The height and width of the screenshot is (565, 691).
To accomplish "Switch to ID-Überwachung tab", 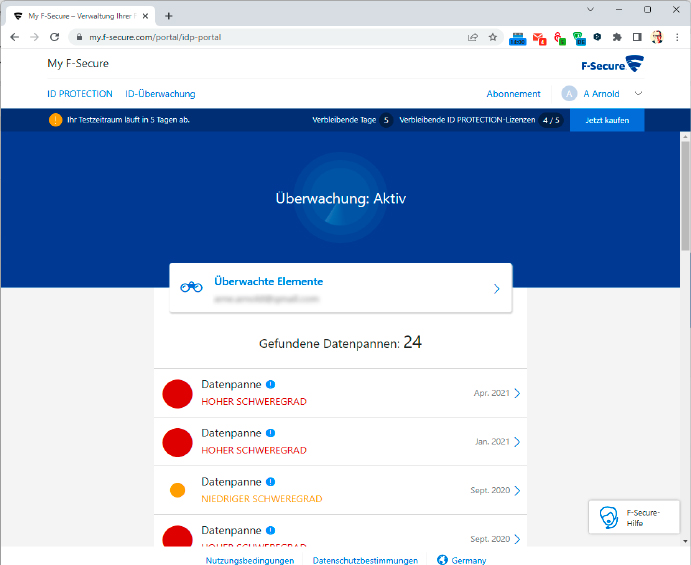I will [160, 94].
